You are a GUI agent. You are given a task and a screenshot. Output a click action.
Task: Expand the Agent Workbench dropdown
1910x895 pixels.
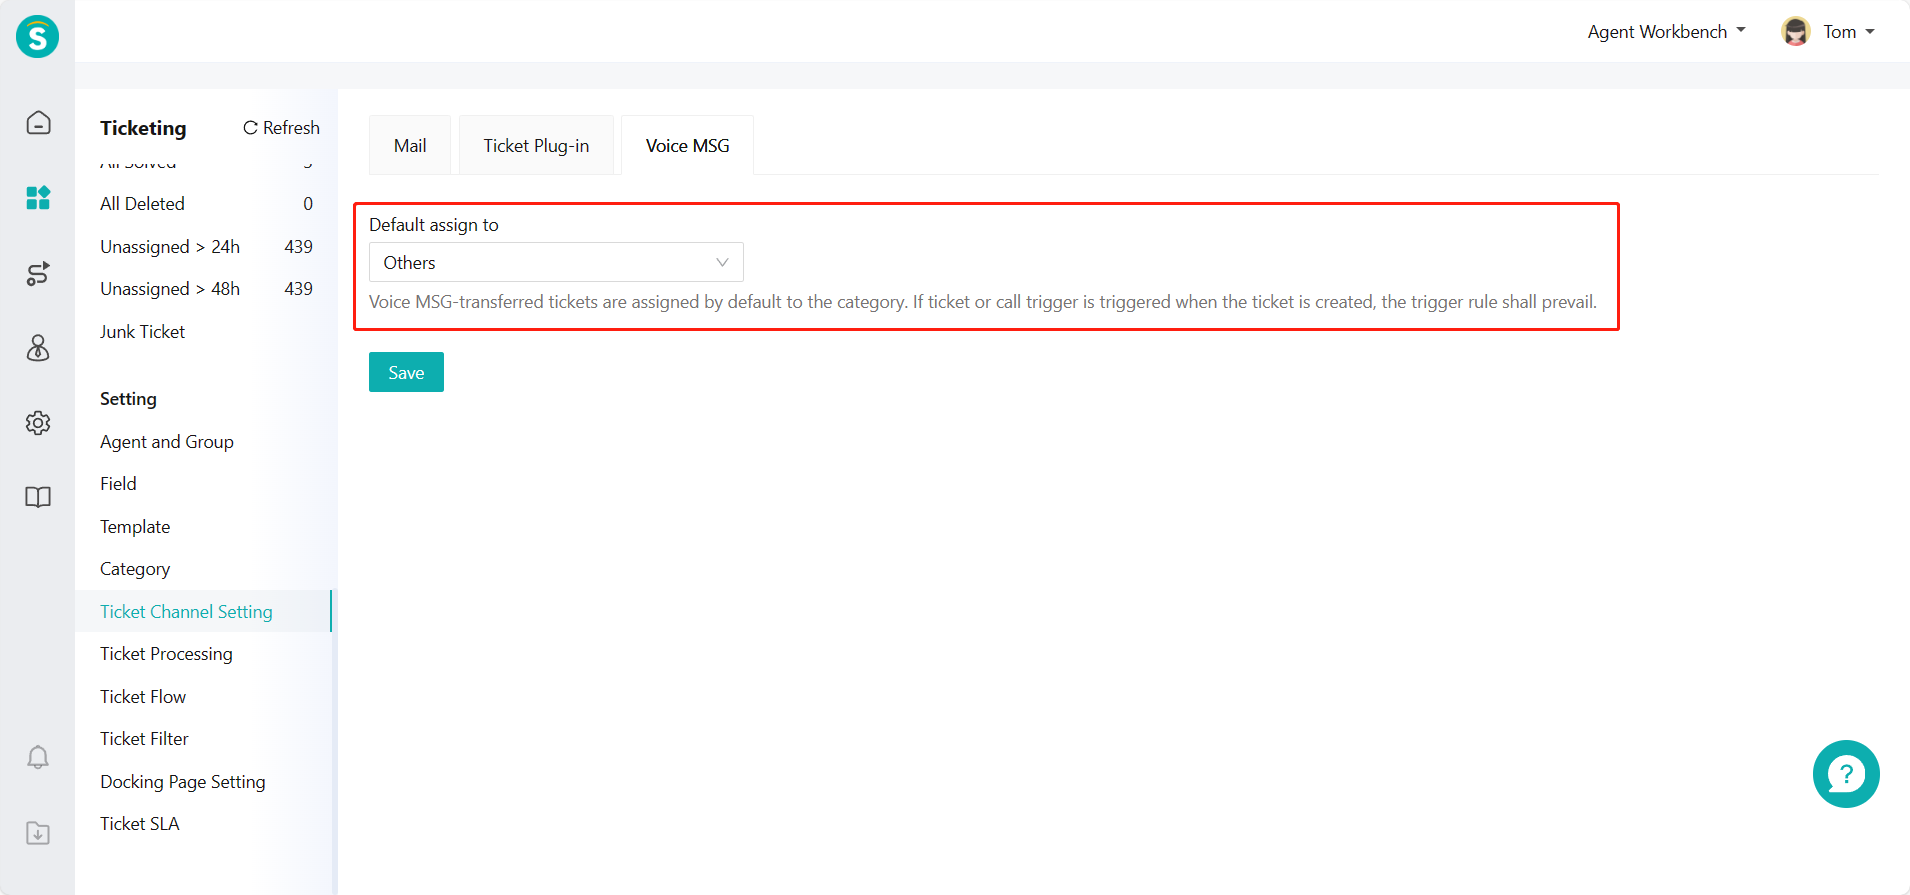[1666, 32]
